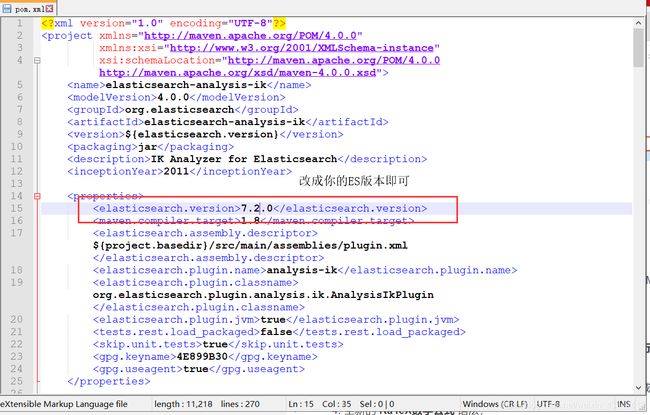Close the pom.xml tab

click(50, 9)
